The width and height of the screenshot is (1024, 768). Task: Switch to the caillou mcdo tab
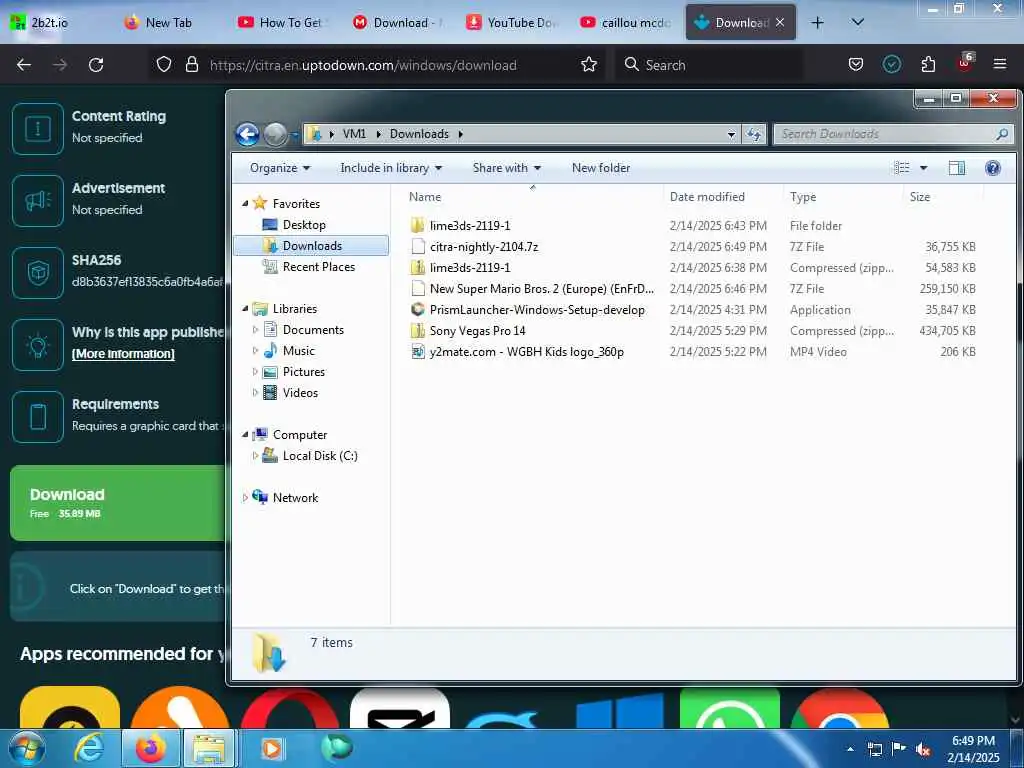click(x=626, y=22)
